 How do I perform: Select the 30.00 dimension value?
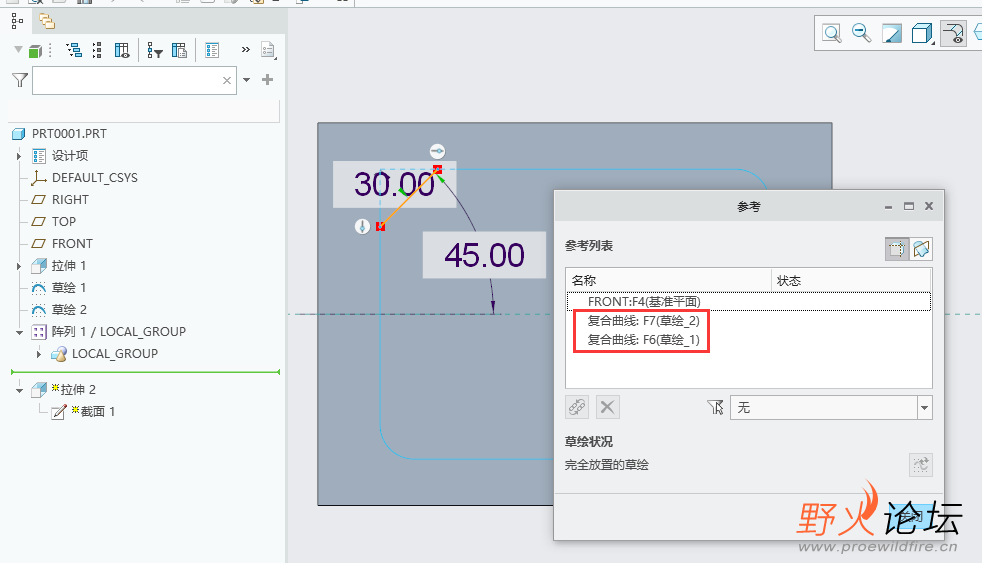click(x=394, y=185)
